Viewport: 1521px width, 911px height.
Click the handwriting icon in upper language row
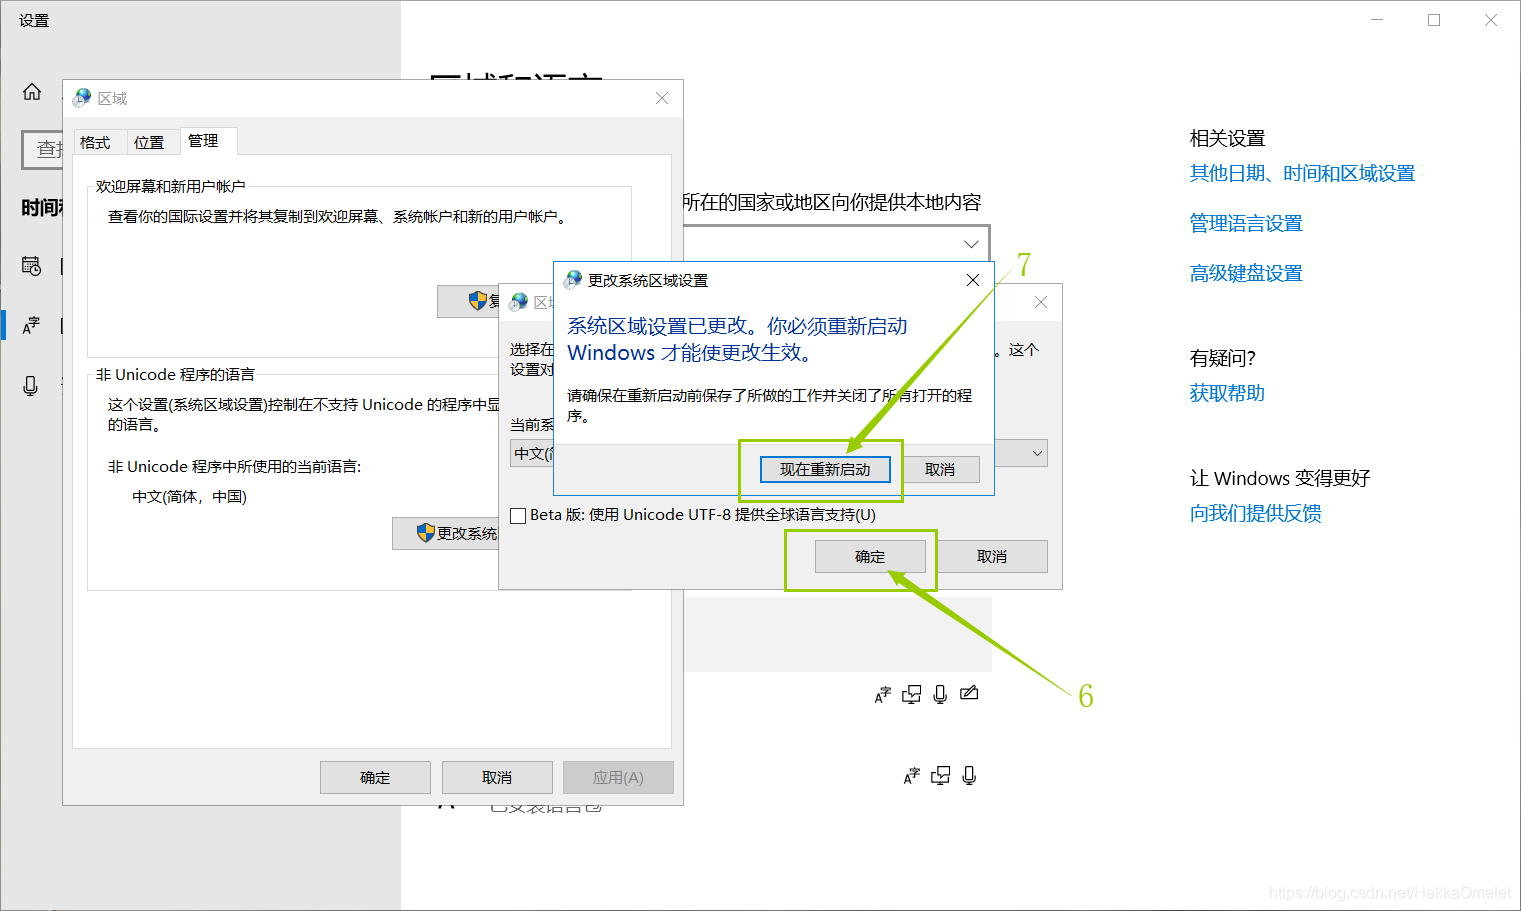coord(969,693)
